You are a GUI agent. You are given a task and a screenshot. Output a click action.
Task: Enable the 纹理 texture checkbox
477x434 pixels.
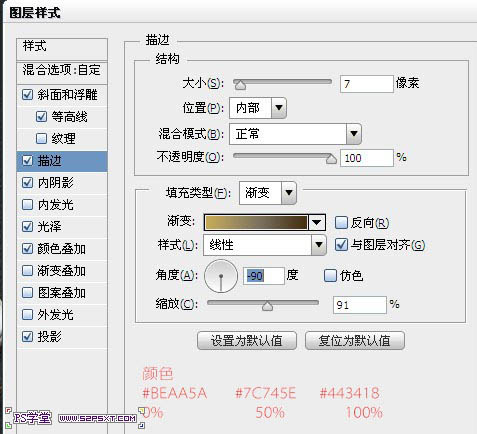[41, 138]
